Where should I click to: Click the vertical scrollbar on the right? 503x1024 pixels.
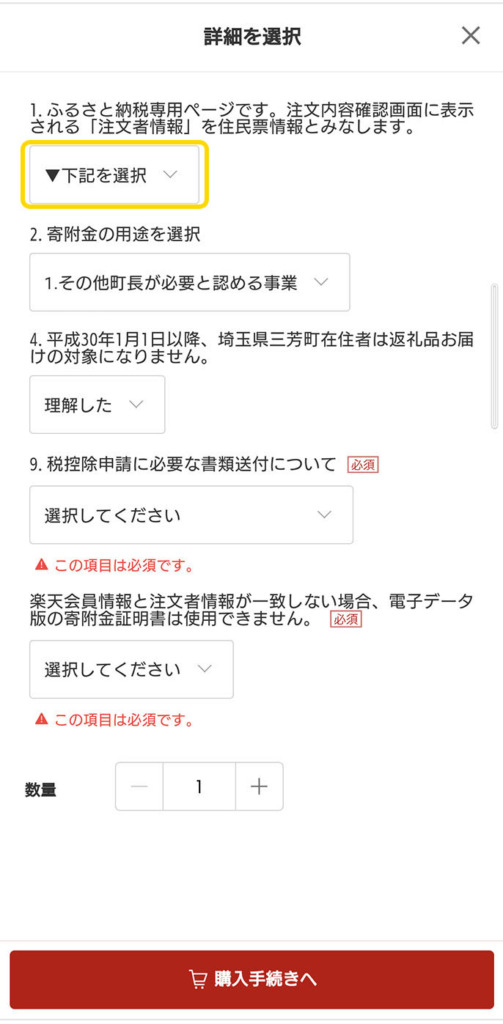point(495,356)
